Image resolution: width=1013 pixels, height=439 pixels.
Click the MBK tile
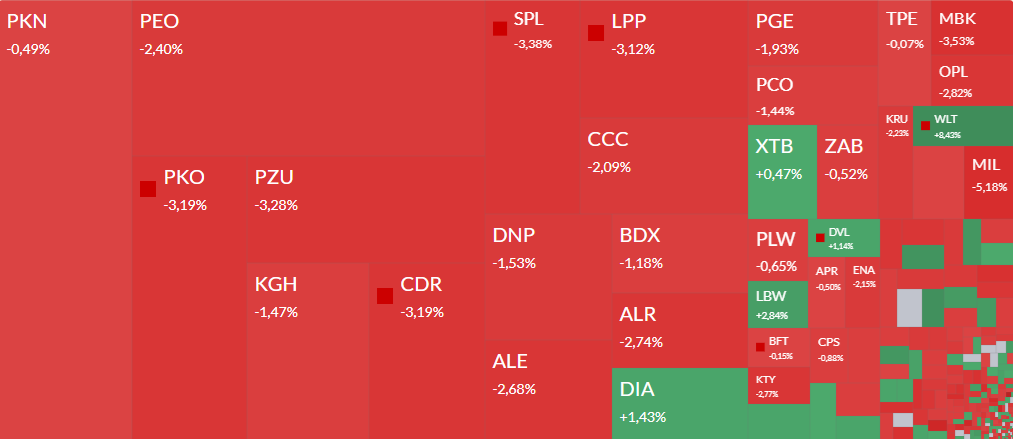click(x=970, y=28)
